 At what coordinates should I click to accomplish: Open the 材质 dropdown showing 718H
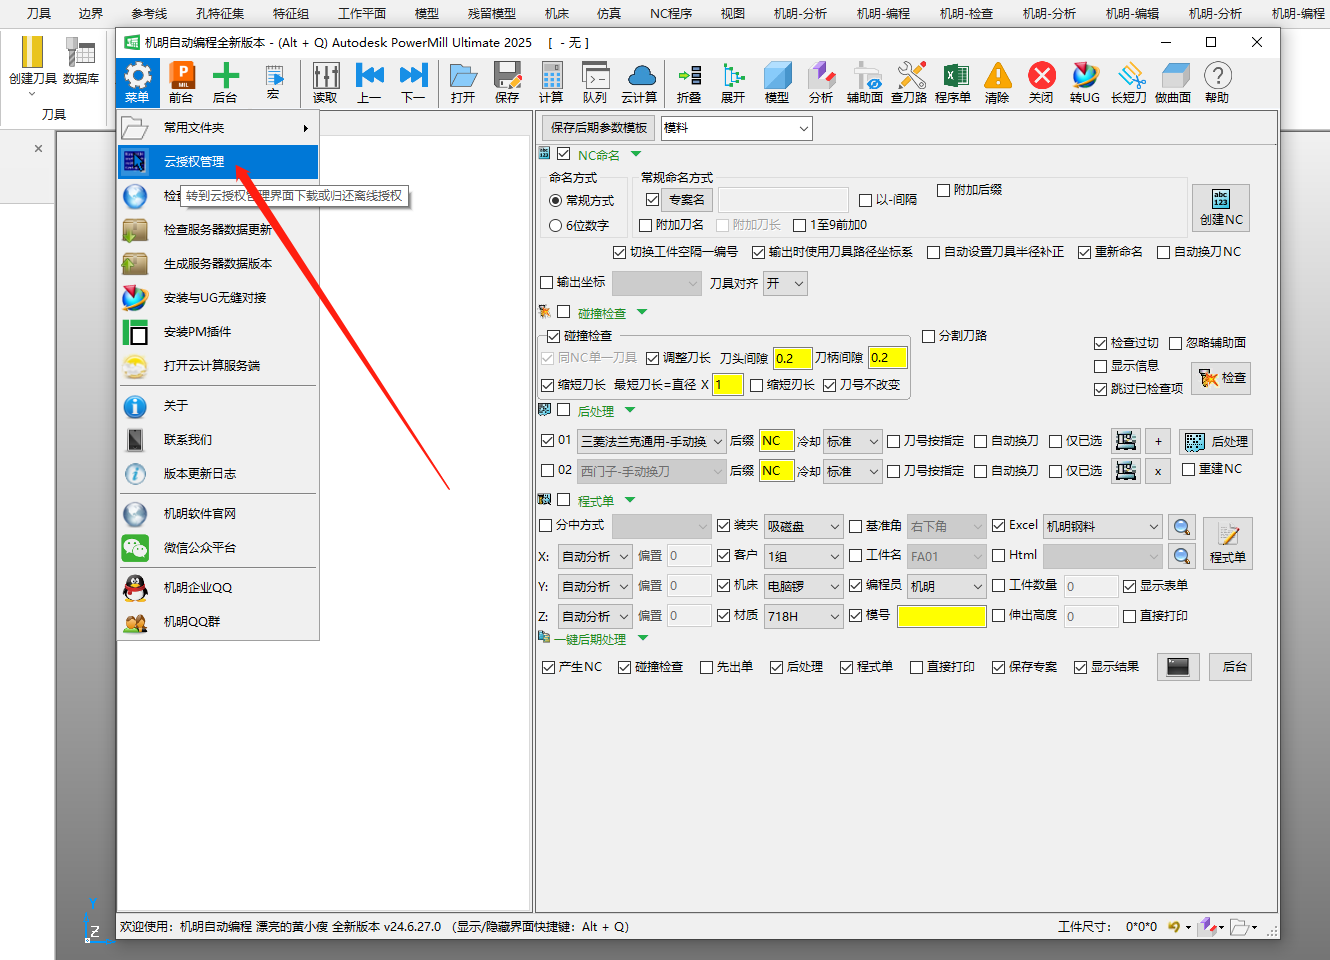tap(805, 616)
